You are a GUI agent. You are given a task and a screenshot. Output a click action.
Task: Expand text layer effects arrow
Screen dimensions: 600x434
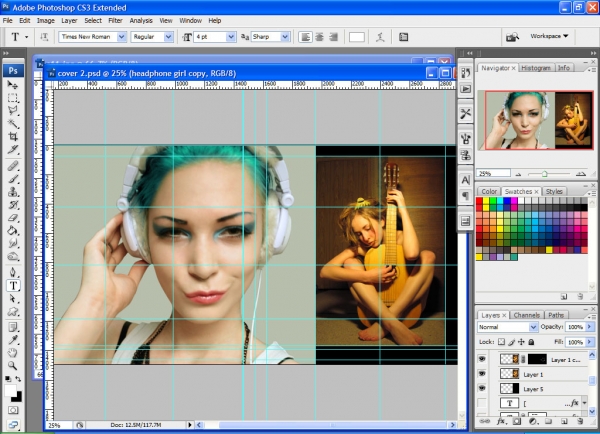point(584,403)
